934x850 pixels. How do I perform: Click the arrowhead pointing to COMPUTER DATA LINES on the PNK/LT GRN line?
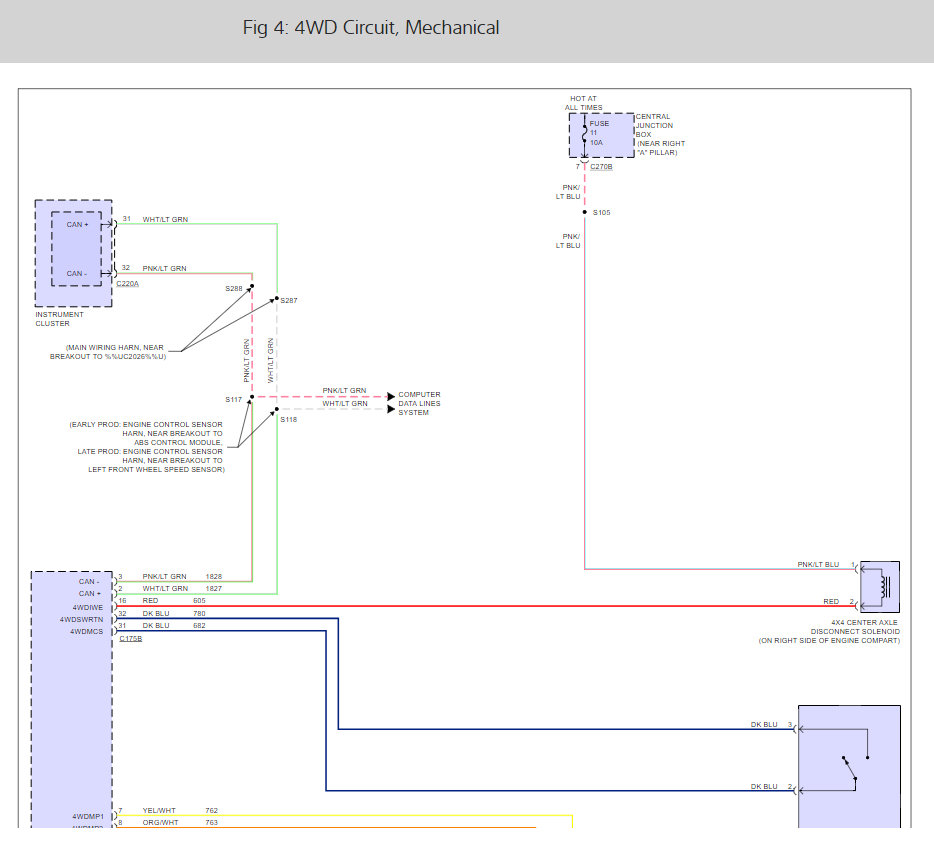(x=391, y=397)
